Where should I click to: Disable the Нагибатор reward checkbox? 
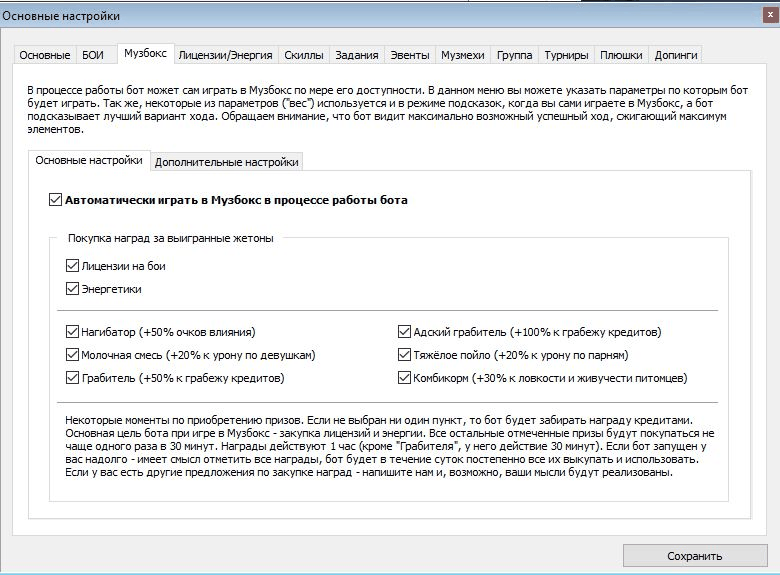point(72,332)
